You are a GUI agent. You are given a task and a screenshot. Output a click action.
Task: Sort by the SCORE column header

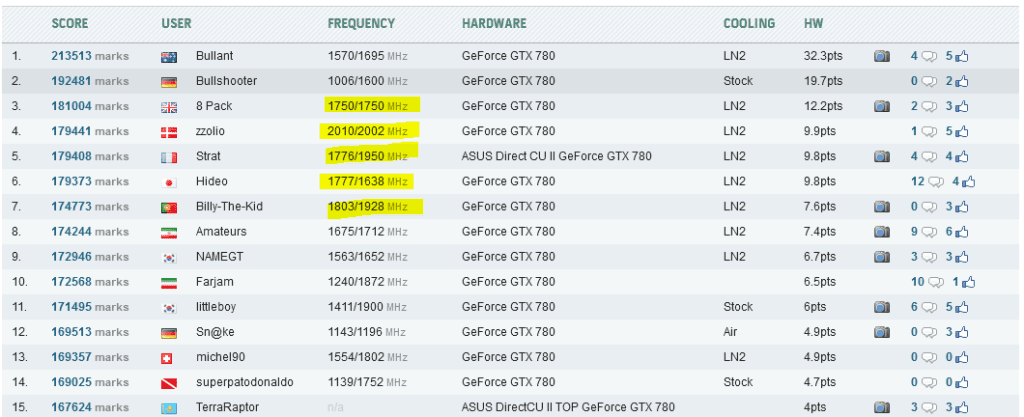click(x=70, y=23)
